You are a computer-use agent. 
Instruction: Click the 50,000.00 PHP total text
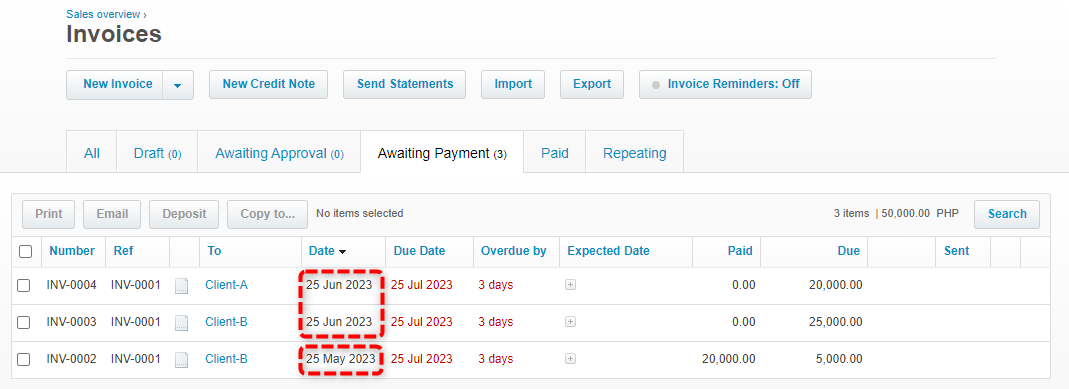(920, 213)
